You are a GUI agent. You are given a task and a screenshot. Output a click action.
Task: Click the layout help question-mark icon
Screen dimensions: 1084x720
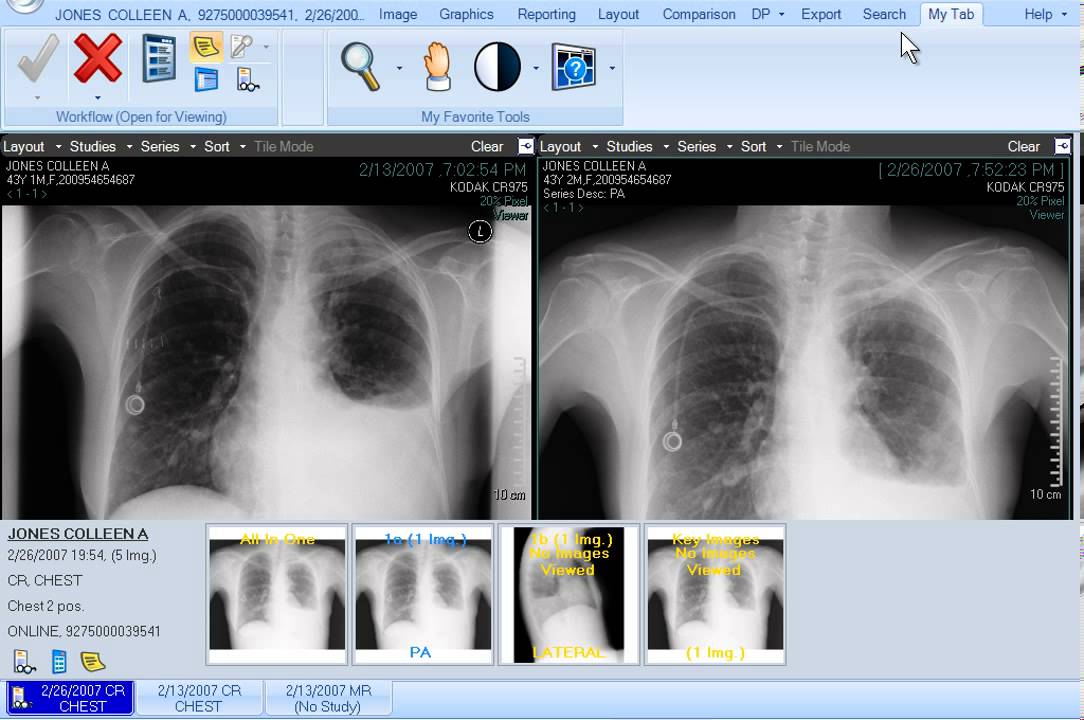point(573,67)
